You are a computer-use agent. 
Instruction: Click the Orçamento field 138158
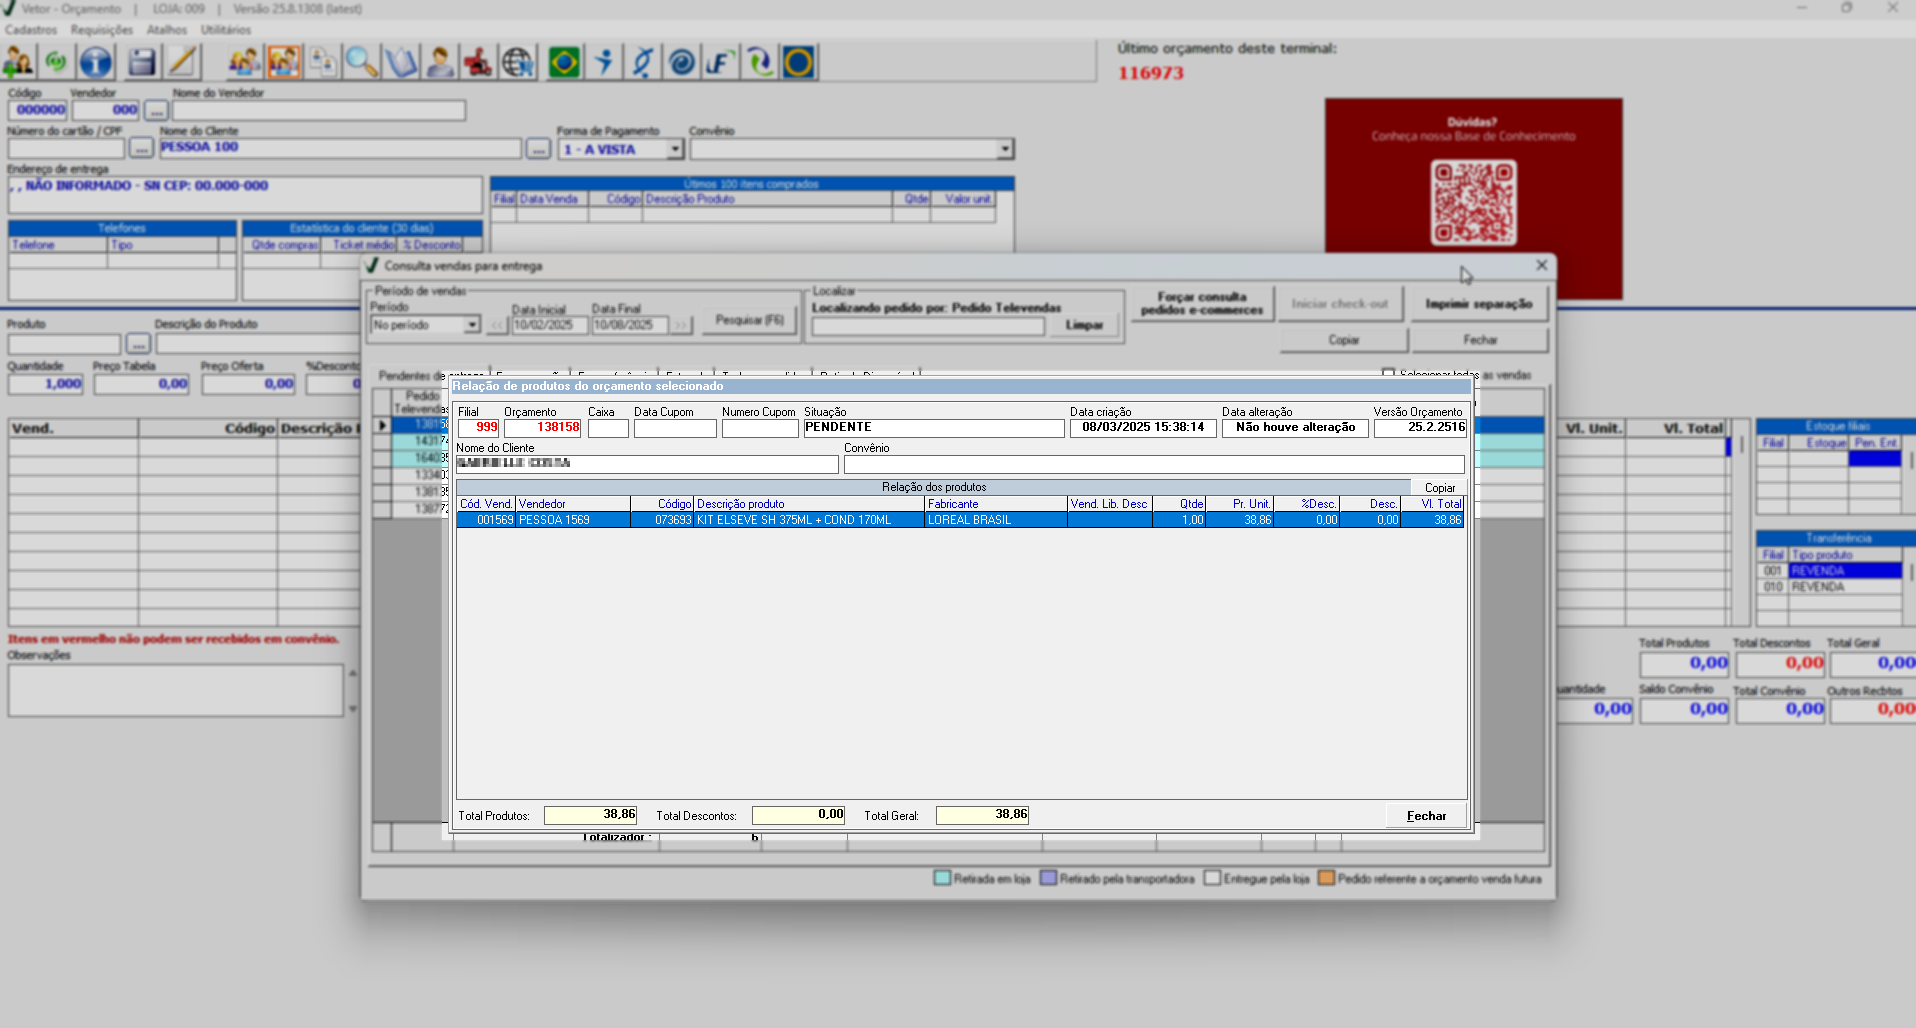pos(542,428)
